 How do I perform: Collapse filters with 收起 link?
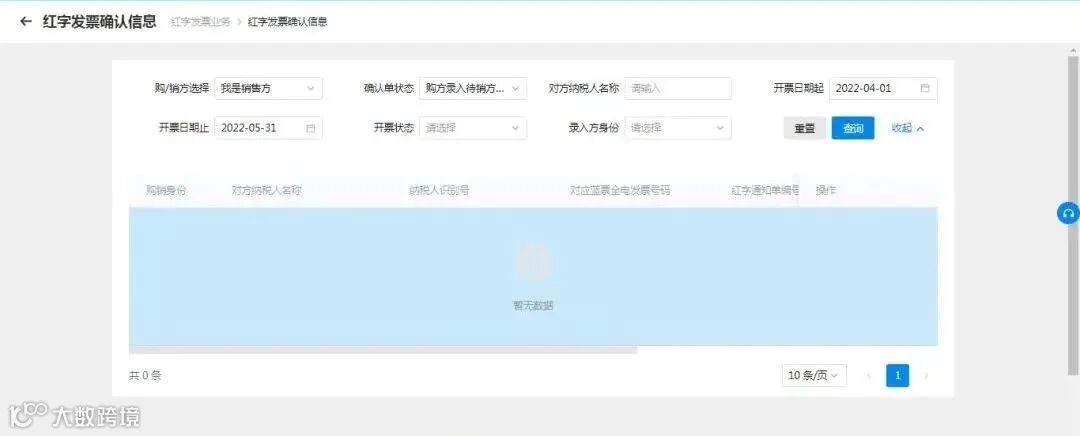pyautogui.click(x=908, y=128)
